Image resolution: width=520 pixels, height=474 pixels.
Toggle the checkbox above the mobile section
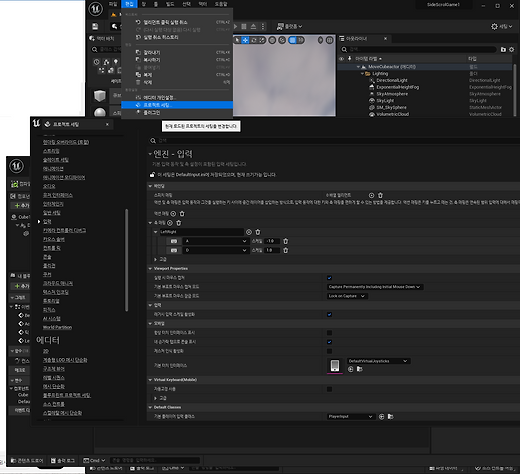click(x=329, y=314)
